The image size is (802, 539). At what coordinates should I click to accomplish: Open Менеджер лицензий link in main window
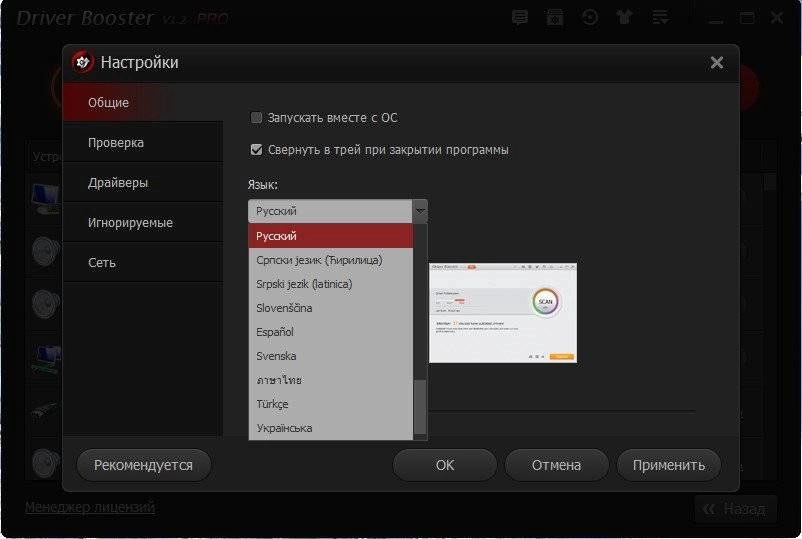pyautogui.click(x=90, y=507)
